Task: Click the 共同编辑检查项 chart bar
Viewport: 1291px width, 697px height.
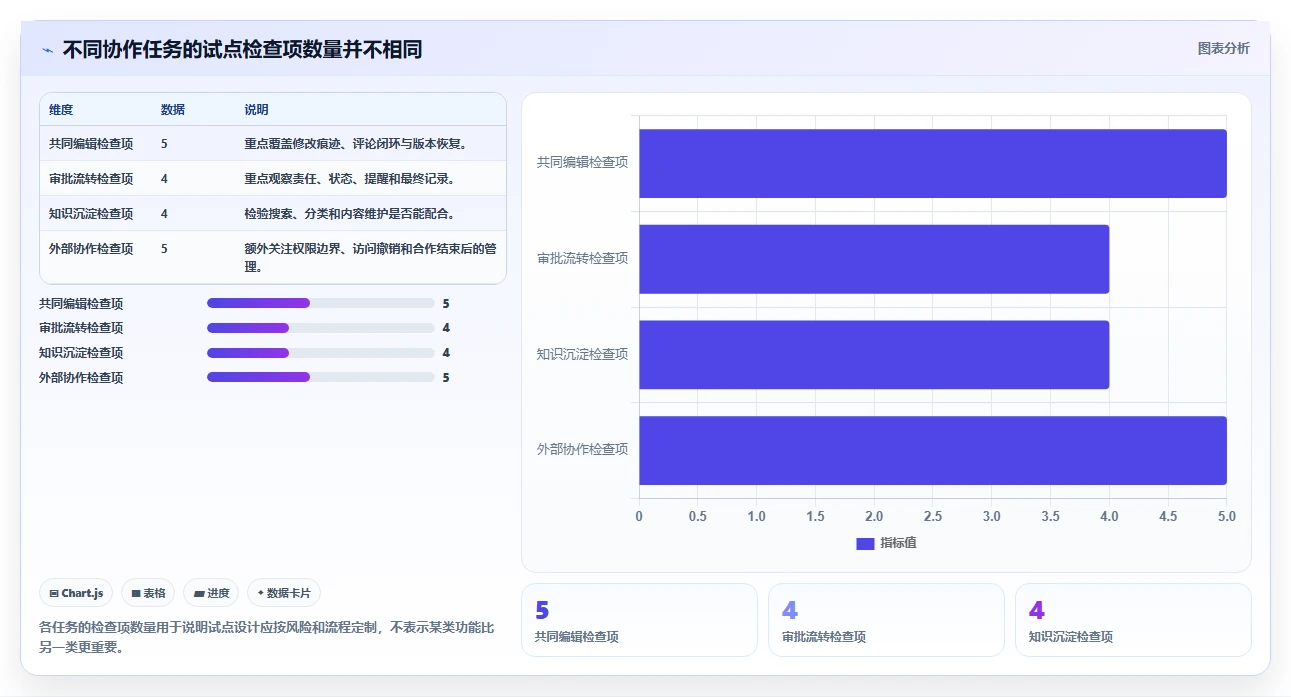Action: 933,163
